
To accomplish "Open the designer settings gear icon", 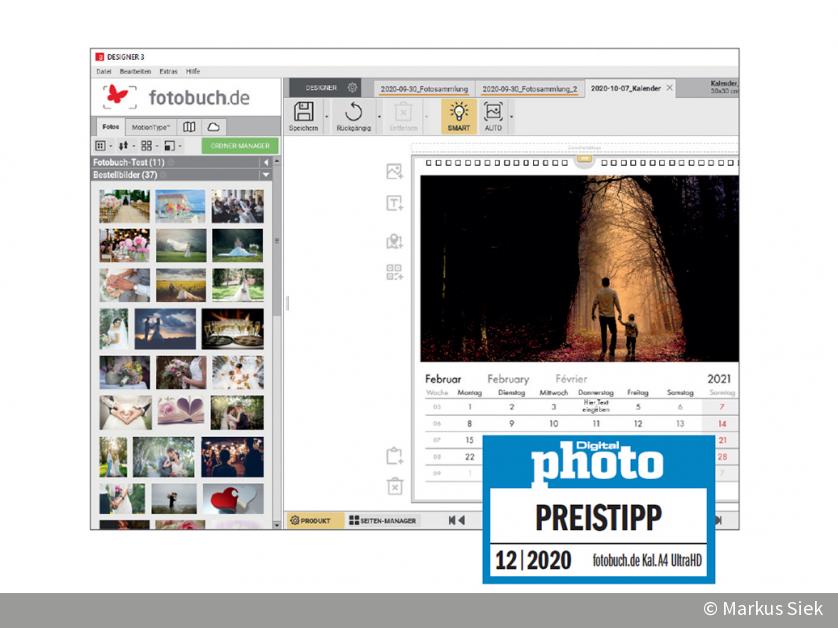I will [352, 88].
